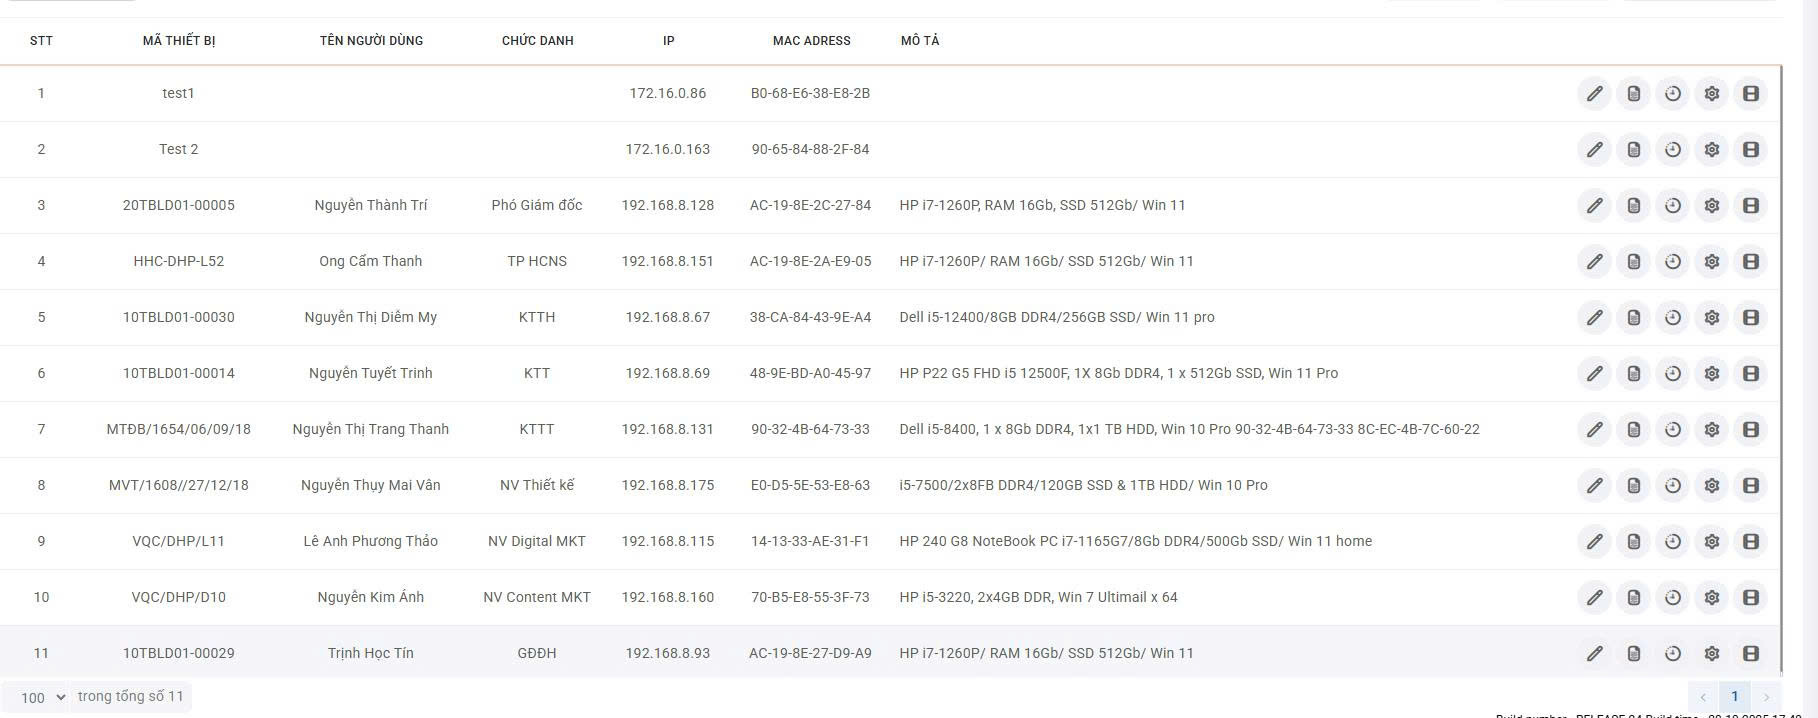Open the page size dropdown showing 100
The height and width of the screenshot is (718, 1818).
[x=43, y=697]
